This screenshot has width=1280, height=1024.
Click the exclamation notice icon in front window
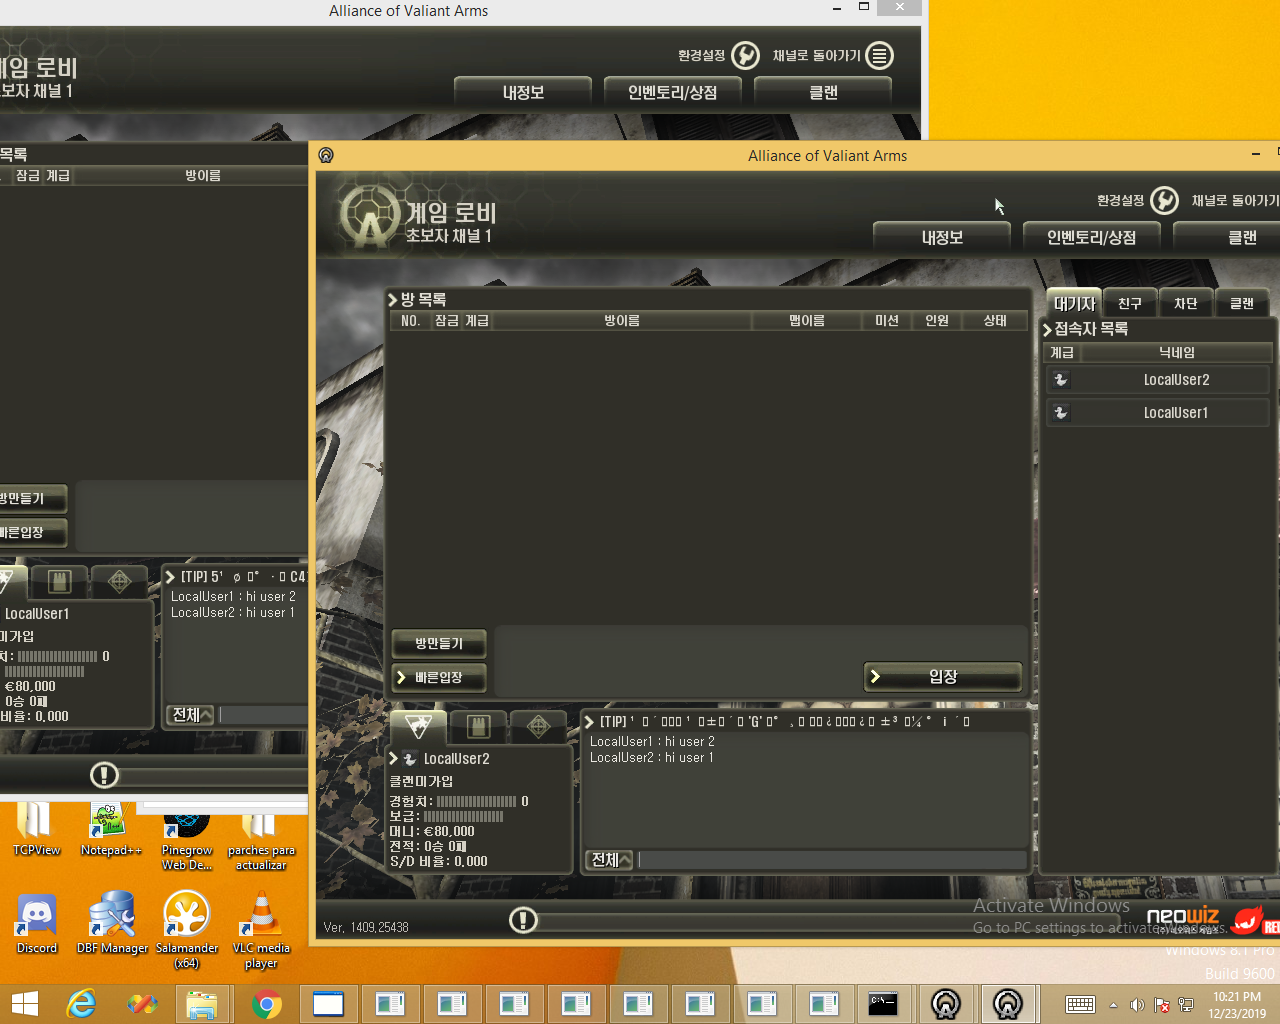click(x=523, y=920)
